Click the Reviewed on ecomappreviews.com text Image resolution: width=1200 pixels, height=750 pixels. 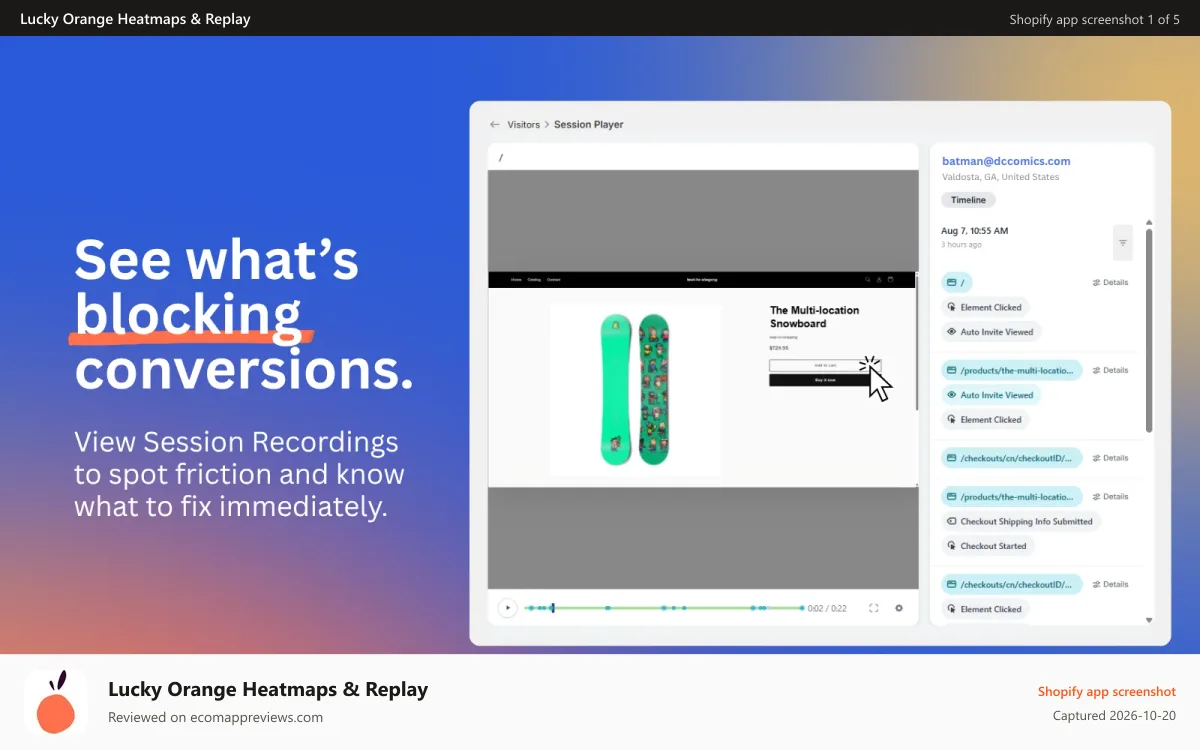coord(215,717)
